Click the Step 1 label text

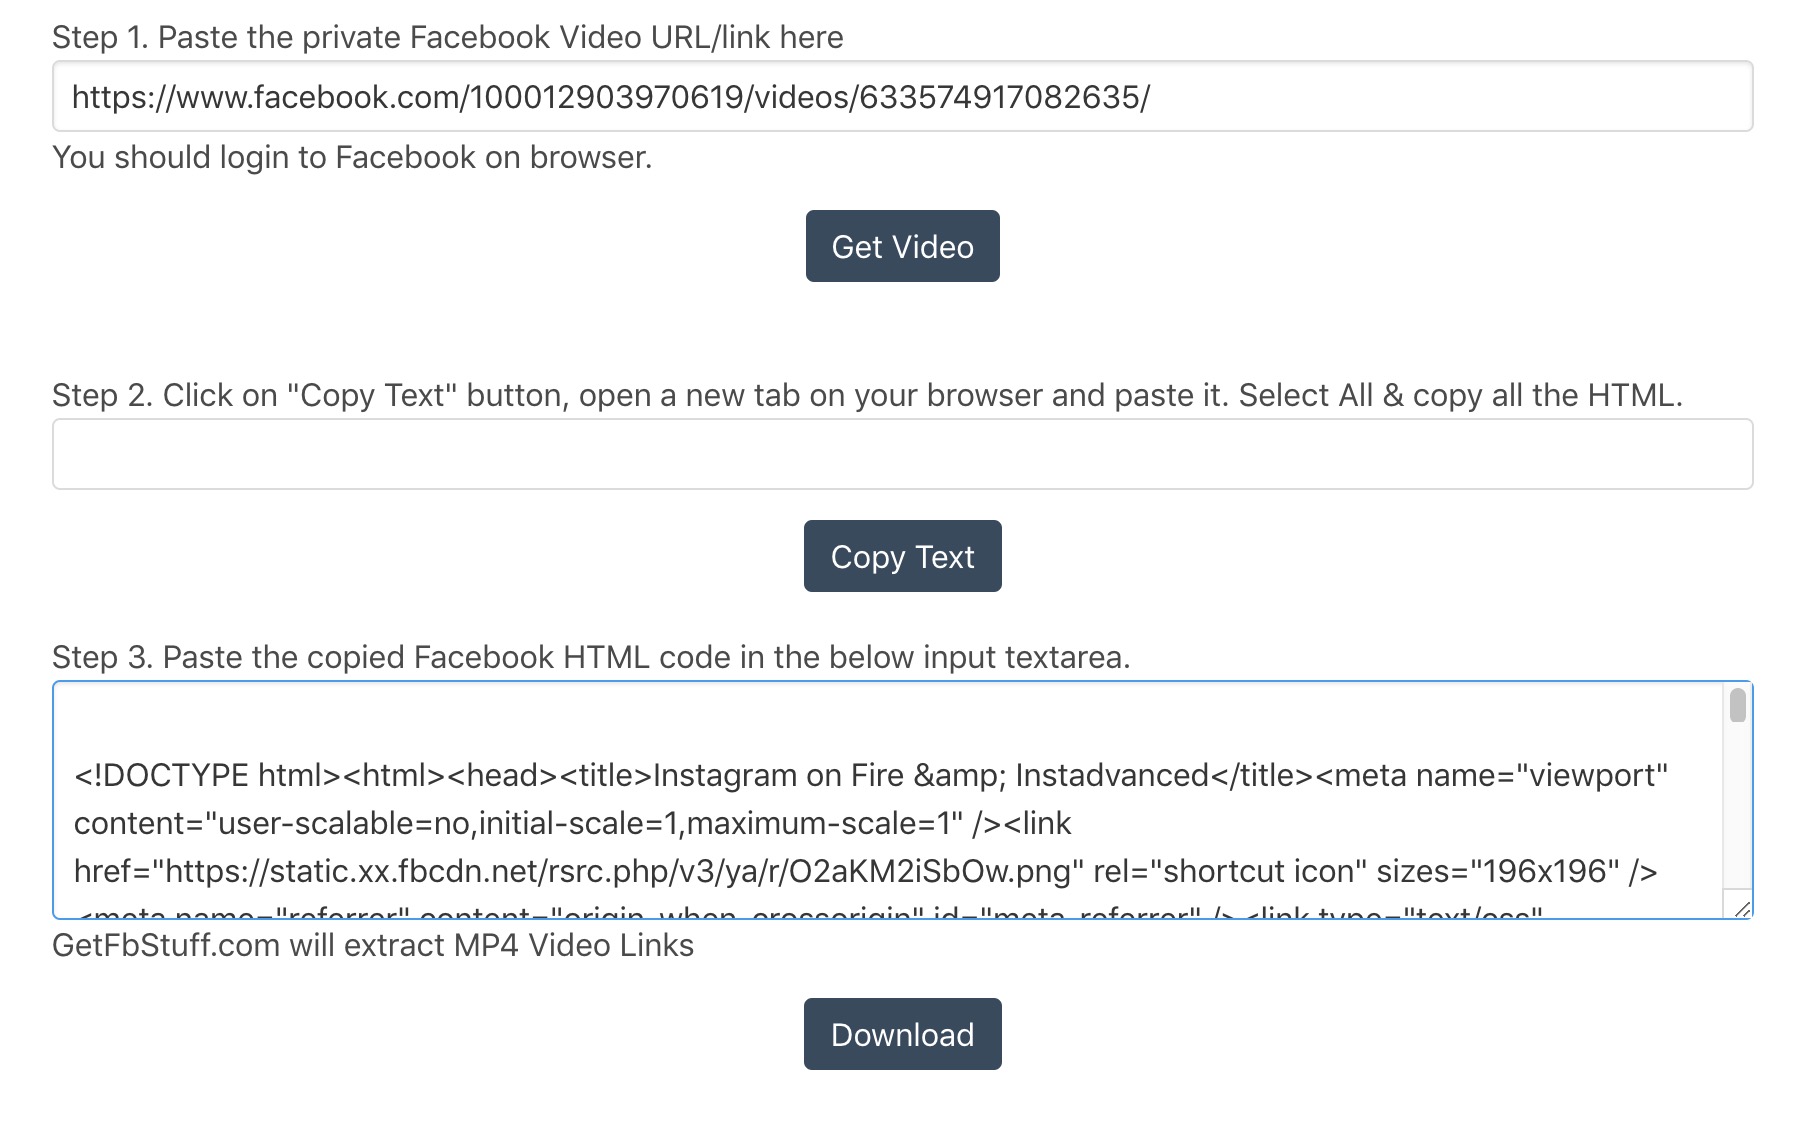447,38
